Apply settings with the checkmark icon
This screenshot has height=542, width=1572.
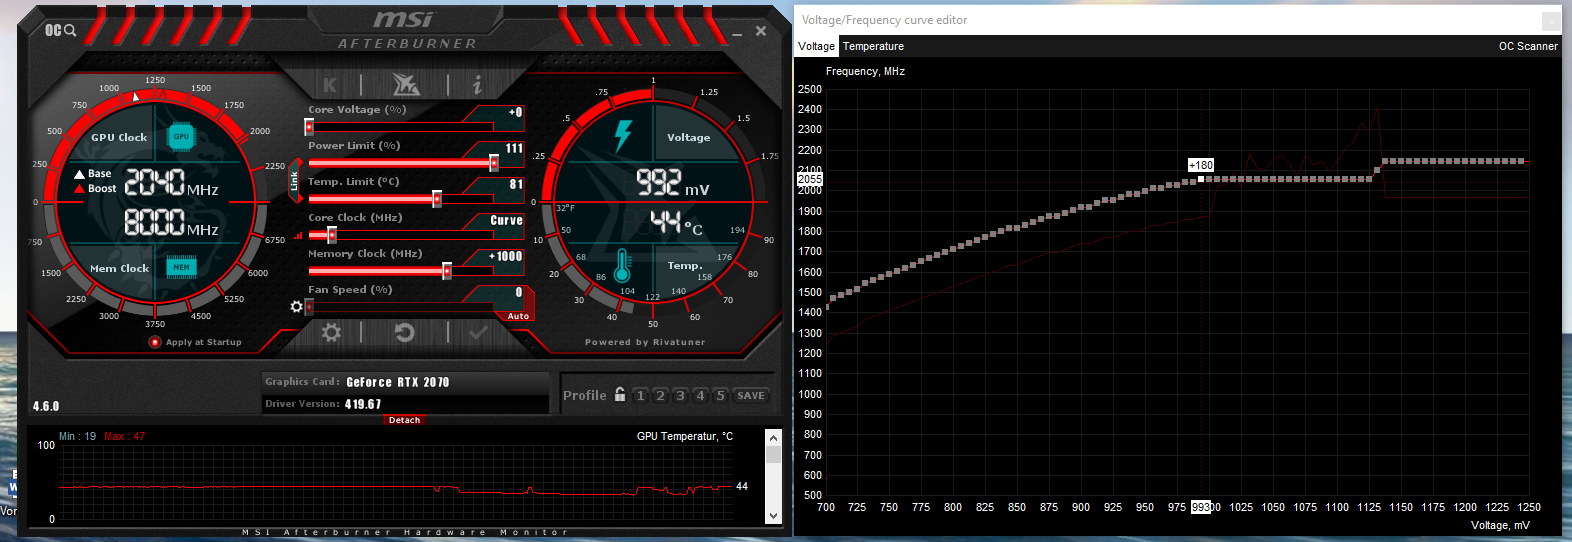pyautogui.click(x=478, y=332)
